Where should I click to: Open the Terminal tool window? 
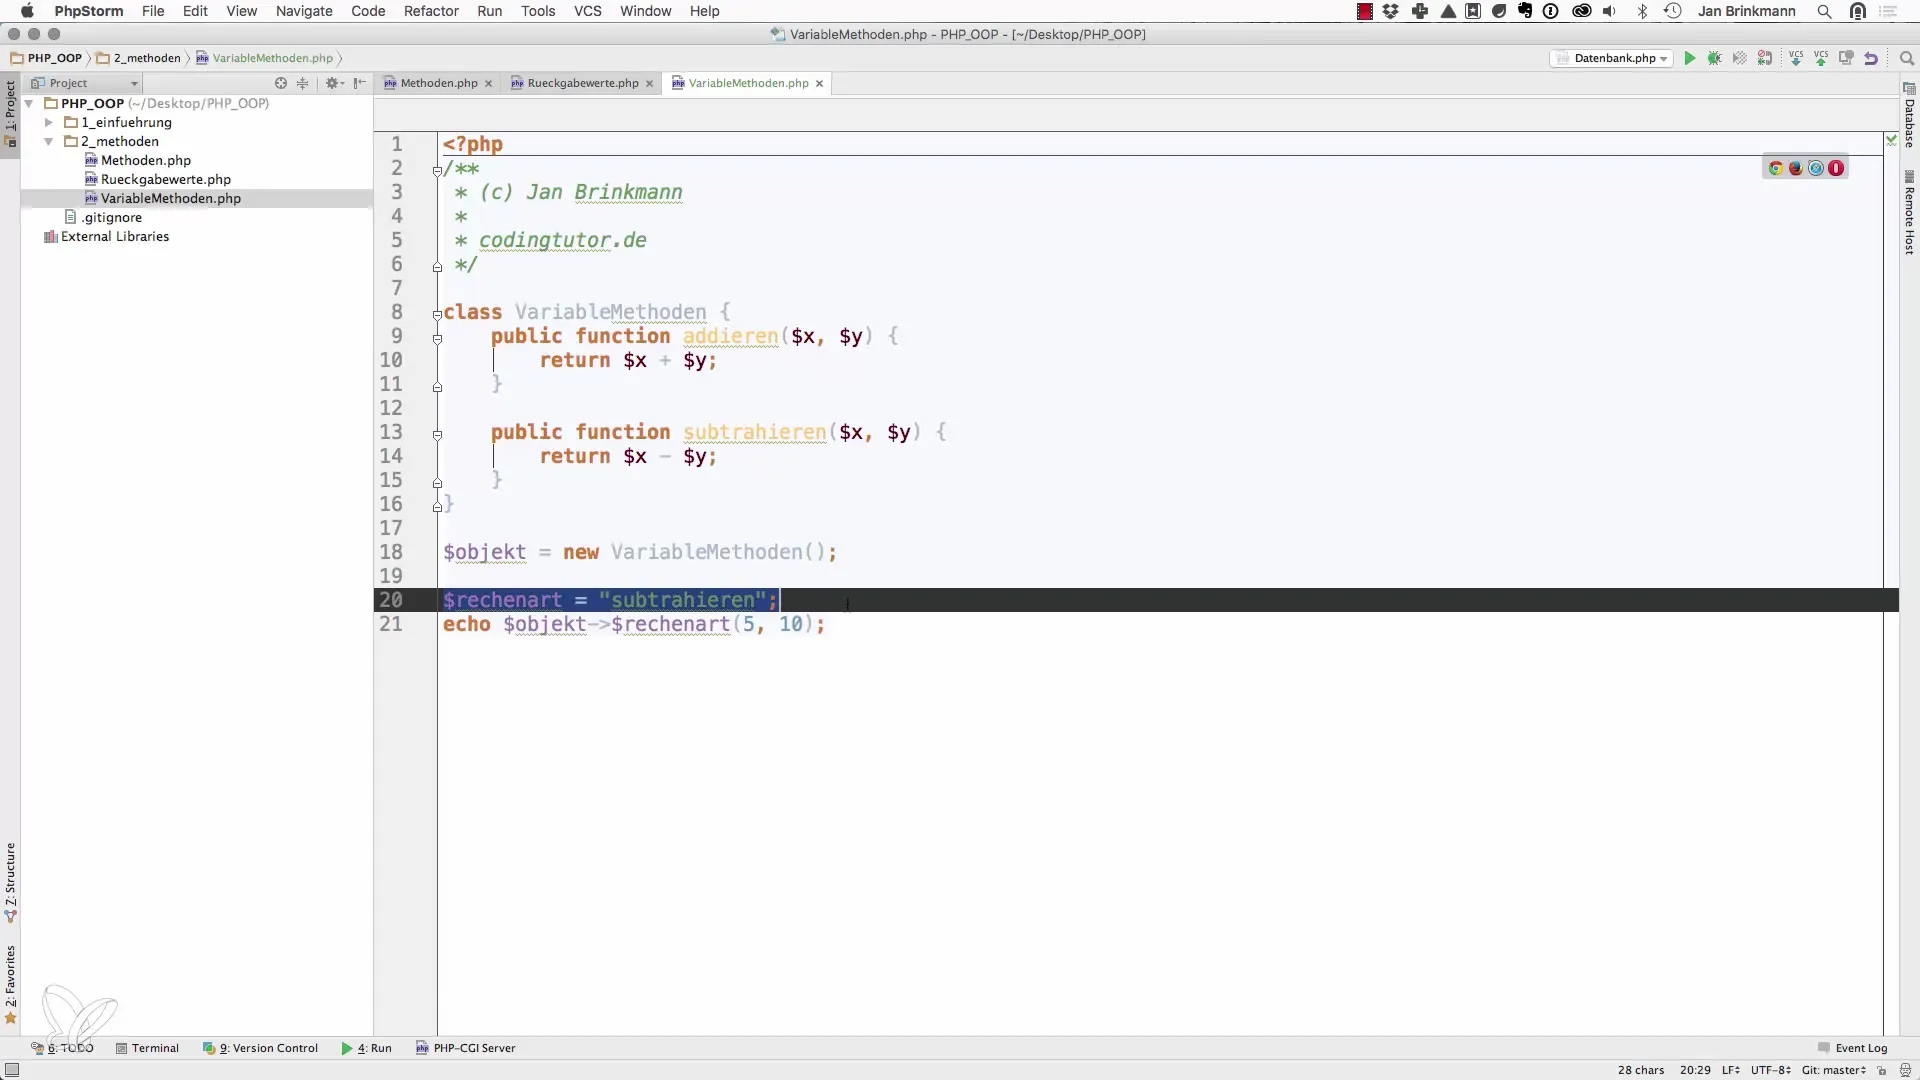tap(147, 1048)
